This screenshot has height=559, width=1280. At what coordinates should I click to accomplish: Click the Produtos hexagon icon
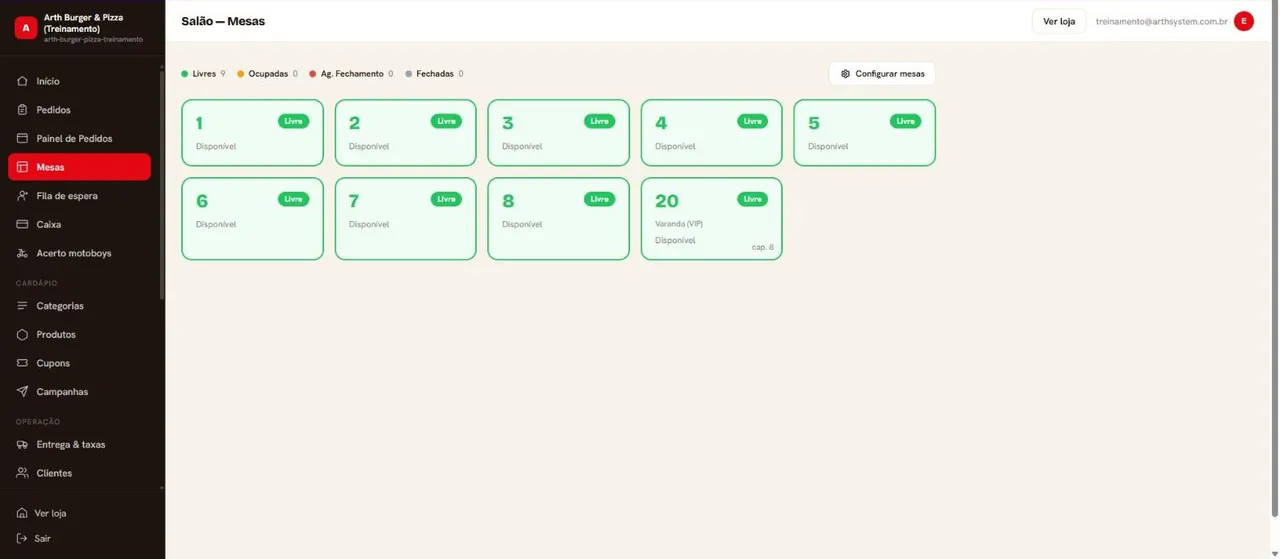coord(22,334)
